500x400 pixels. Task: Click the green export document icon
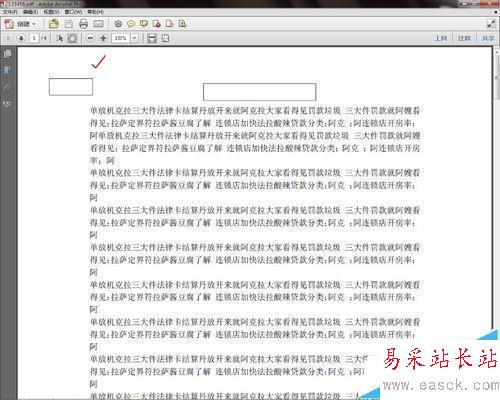pos(182,24)
